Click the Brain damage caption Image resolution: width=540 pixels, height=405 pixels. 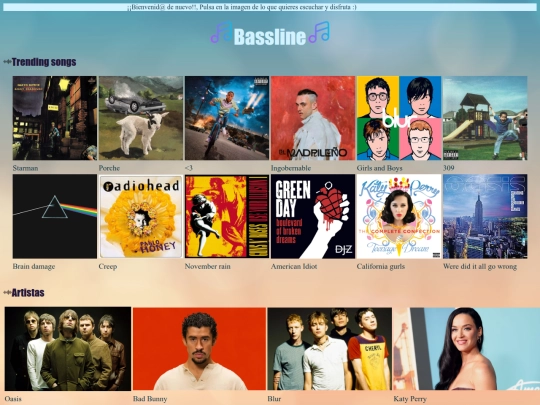[34, 267]
